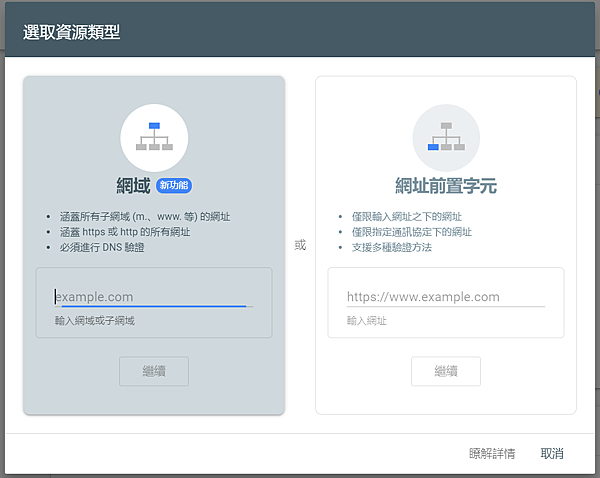Click text 支援多種驗證方法
Image resolution: width=600 pixels, height=478 pixels.
coord(392,247)
